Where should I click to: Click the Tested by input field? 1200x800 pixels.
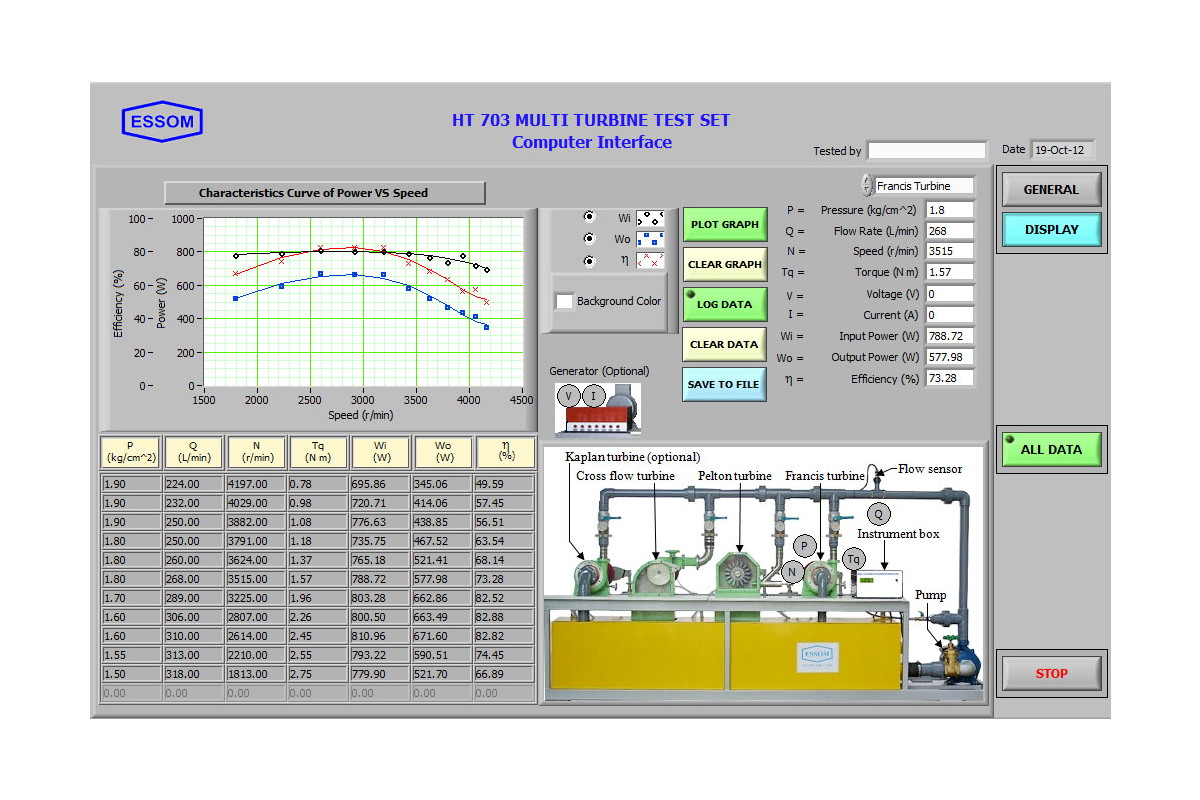[926, 150]
